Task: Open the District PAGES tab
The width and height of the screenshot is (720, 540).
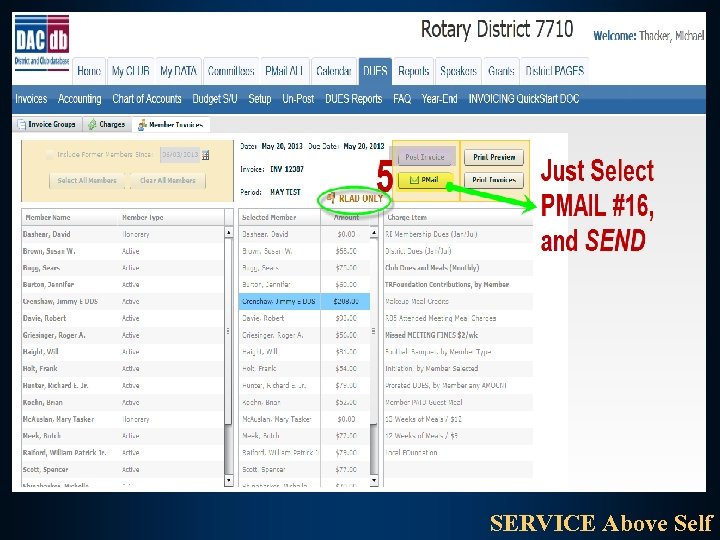Action: click(555, 71)
